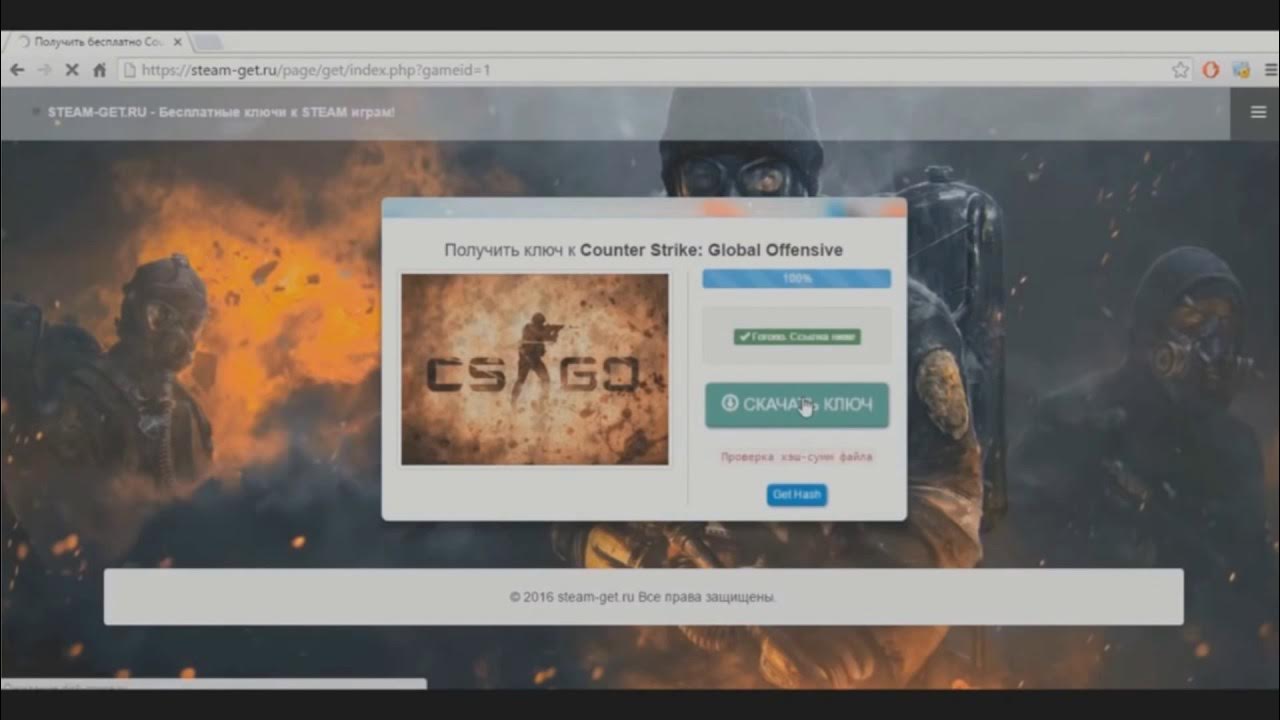1280x720 pixels.
Task: Open a new browser tab
Action: (x=208, y=42)
